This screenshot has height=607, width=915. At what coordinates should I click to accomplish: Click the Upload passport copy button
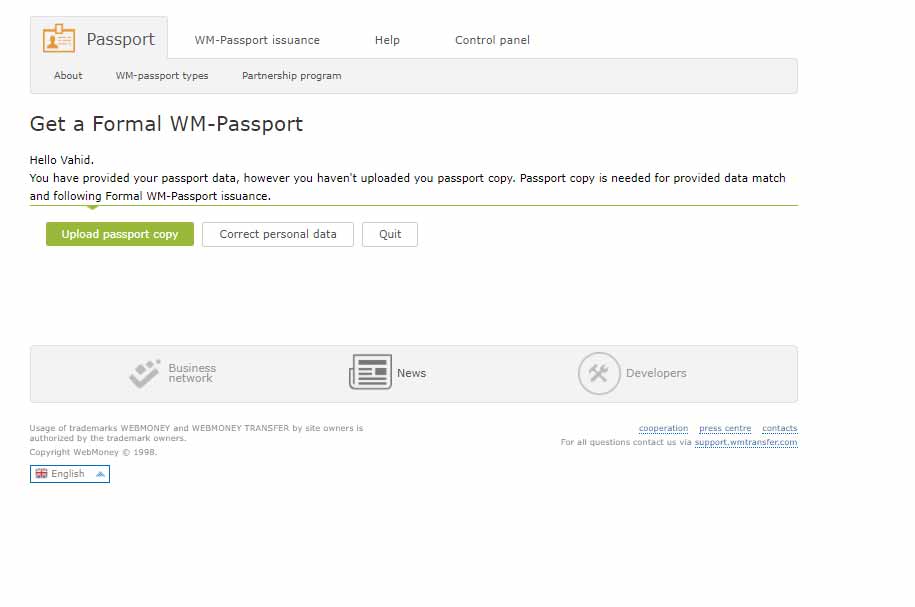pos(120,234)
